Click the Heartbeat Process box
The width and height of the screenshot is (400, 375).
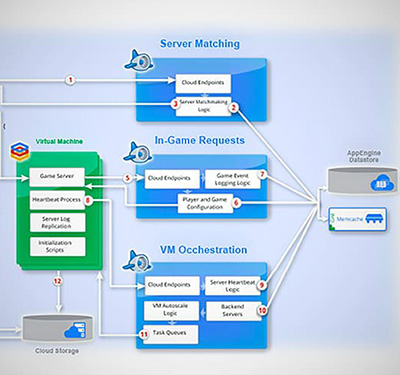coord(57,200)
